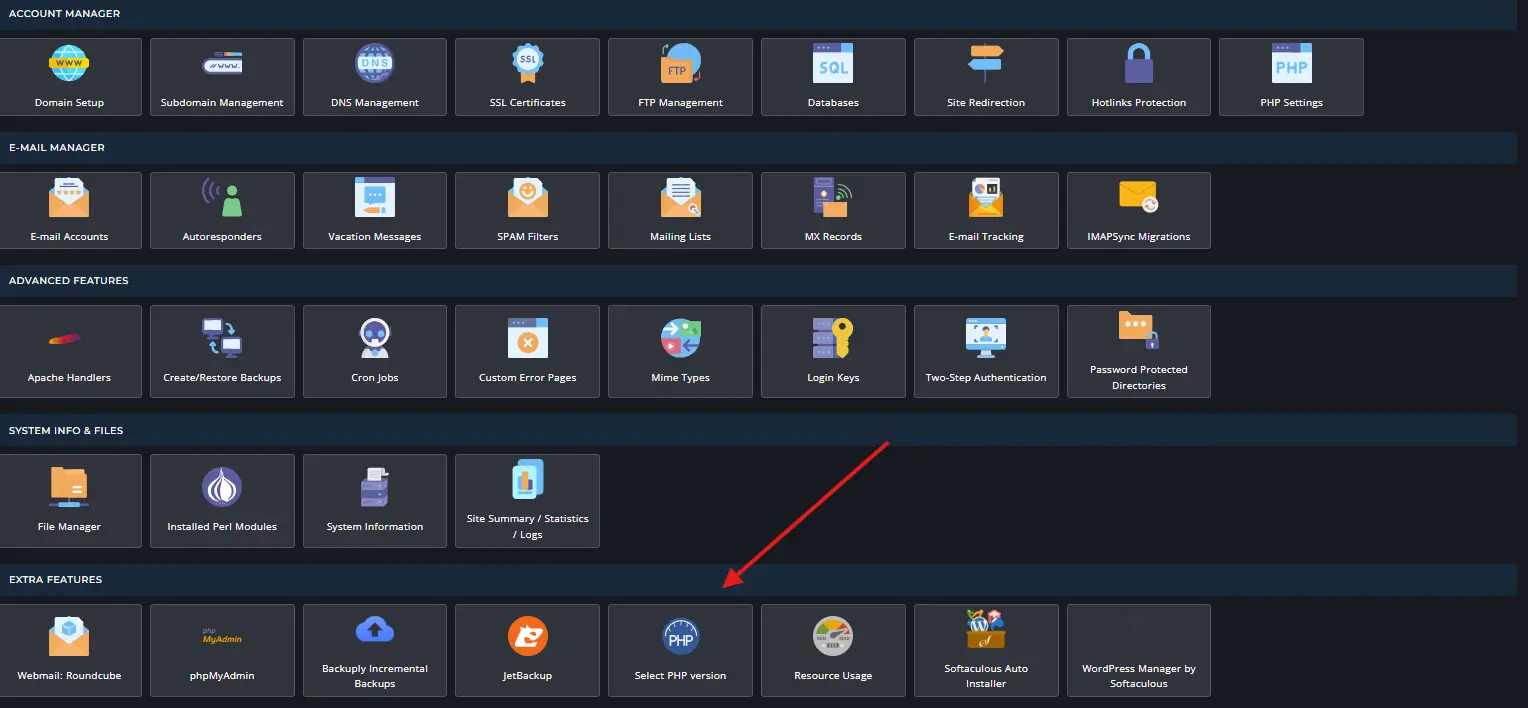The image size is (1528, 708).
Task: Select Mime Types
Action: click(680, 352)
